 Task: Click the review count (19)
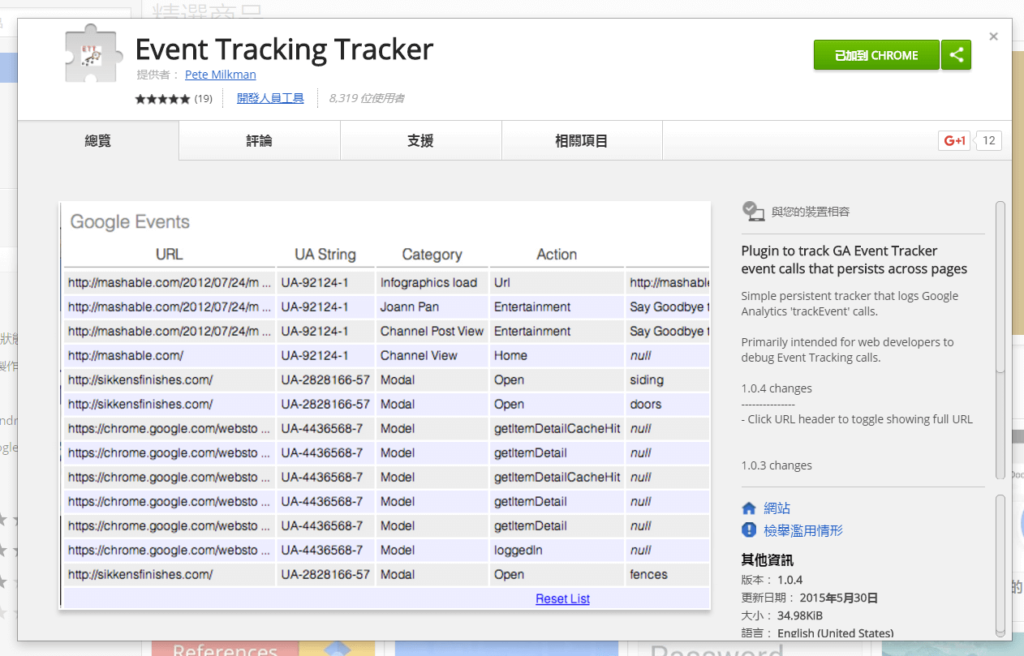pos(203,99)
